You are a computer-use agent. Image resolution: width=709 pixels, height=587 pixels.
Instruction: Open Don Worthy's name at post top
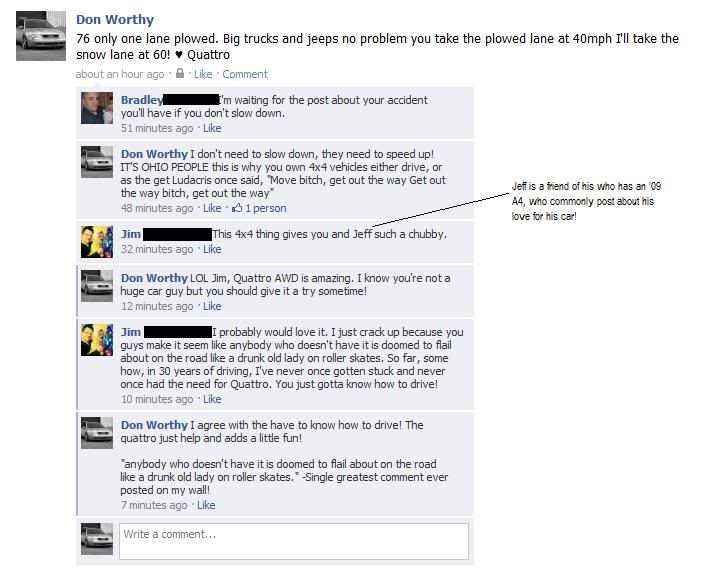point(115,19)
